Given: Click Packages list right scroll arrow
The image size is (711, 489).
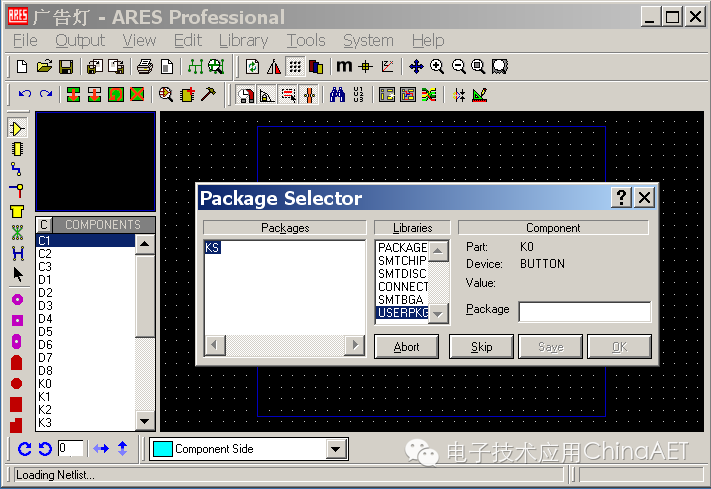Looking at the screenshot, I should point(355,345).
